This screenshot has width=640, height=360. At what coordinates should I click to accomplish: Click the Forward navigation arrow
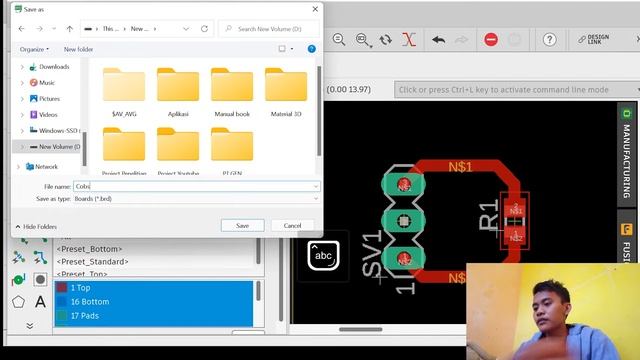[39, 29]
